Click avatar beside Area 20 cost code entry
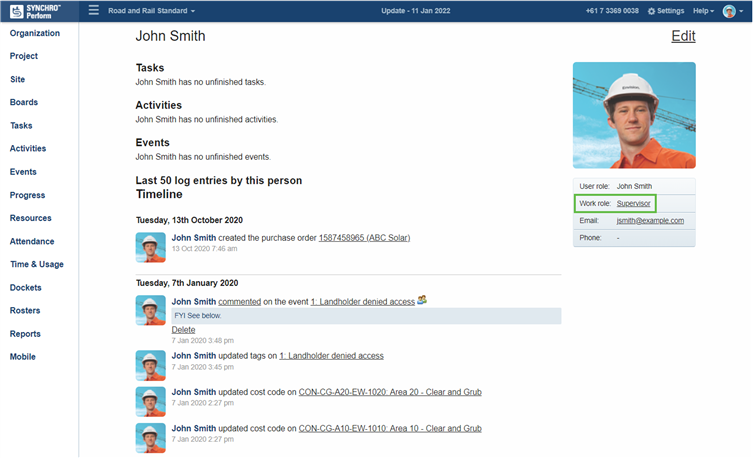Screen dimensions: 753x458 [151, 401]
